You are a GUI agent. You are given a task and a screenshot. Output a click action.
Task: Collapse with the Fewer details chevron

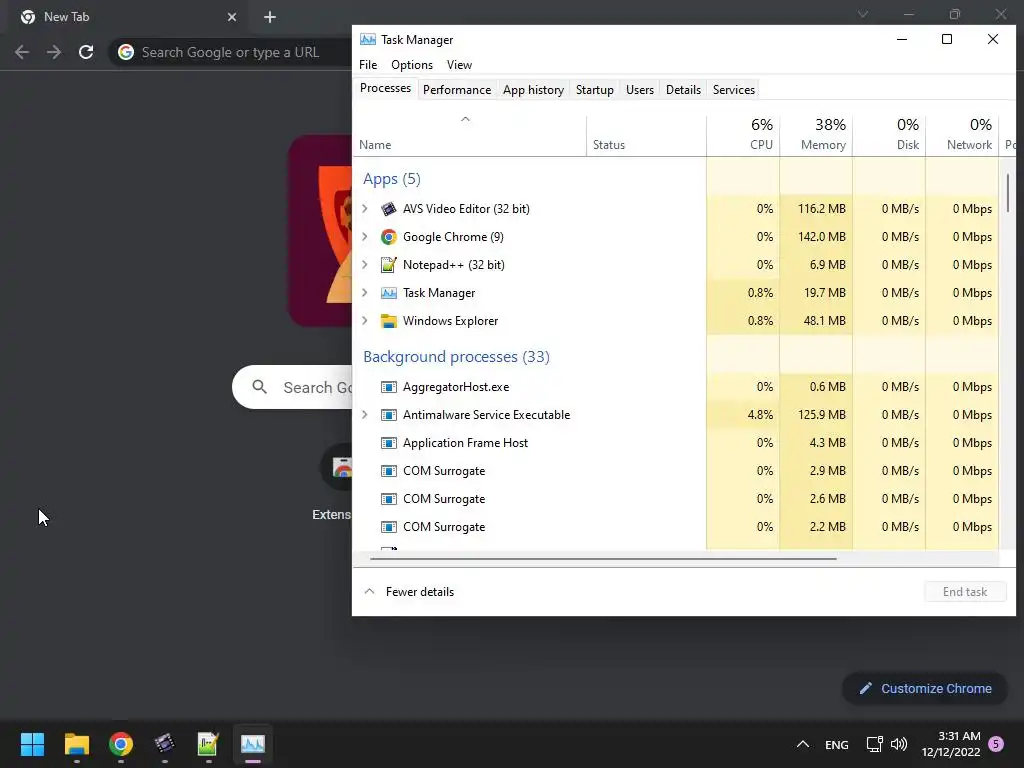[x=370, y=592]
